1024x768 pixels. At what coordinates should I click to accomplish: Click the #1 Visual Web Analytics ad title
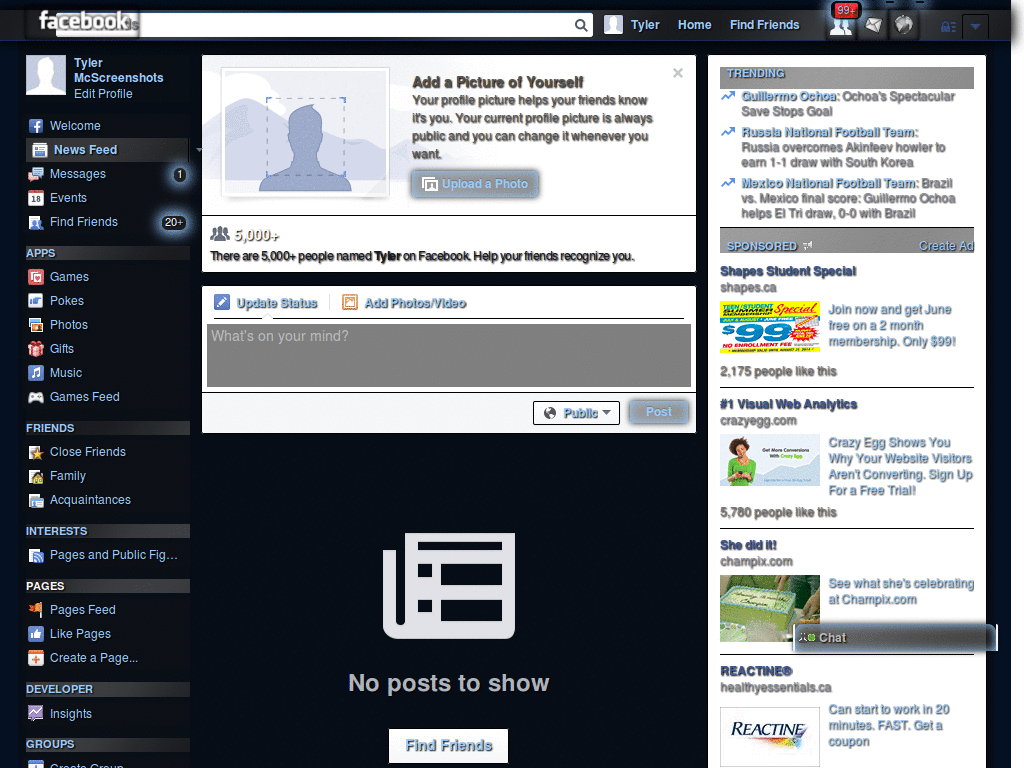pyautogui.click(x=788, y=404)
